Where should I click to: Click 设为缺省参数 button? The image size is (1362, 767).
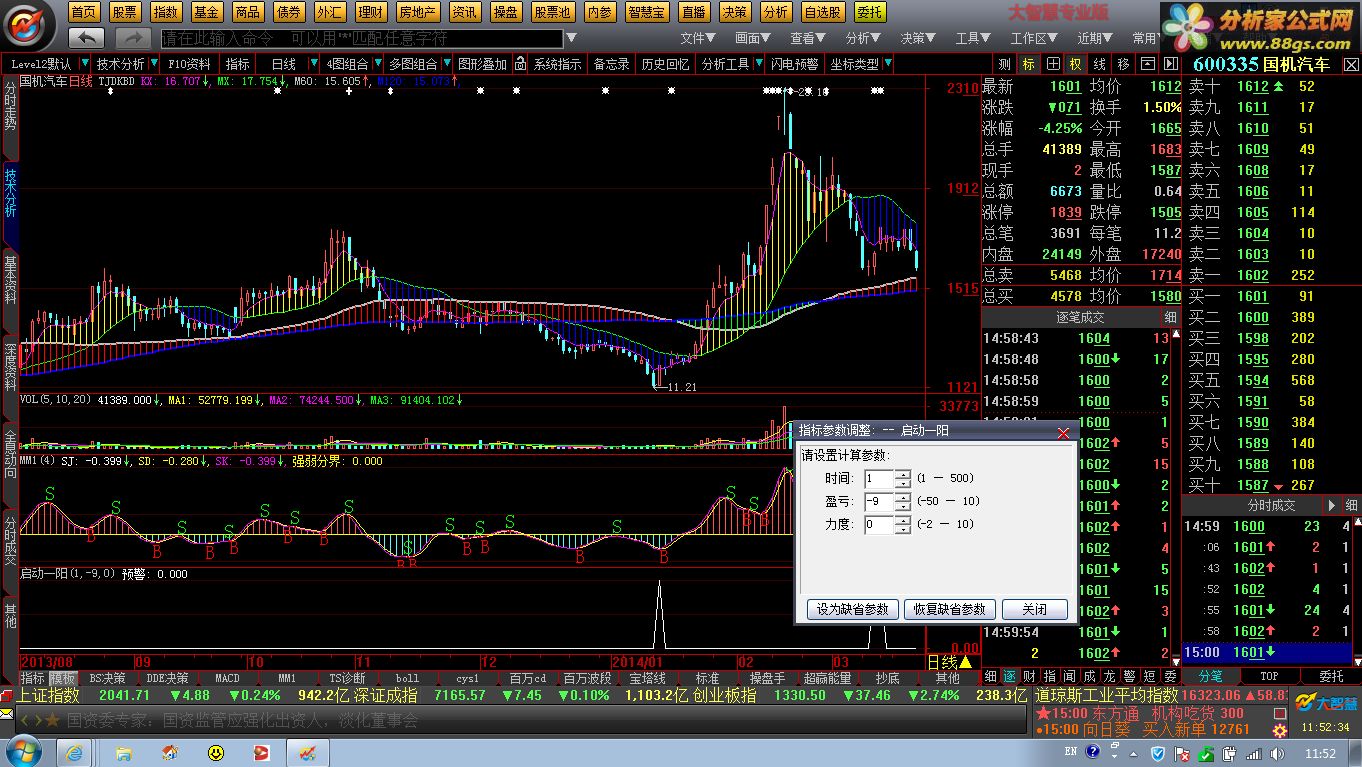tap(852, 609)
